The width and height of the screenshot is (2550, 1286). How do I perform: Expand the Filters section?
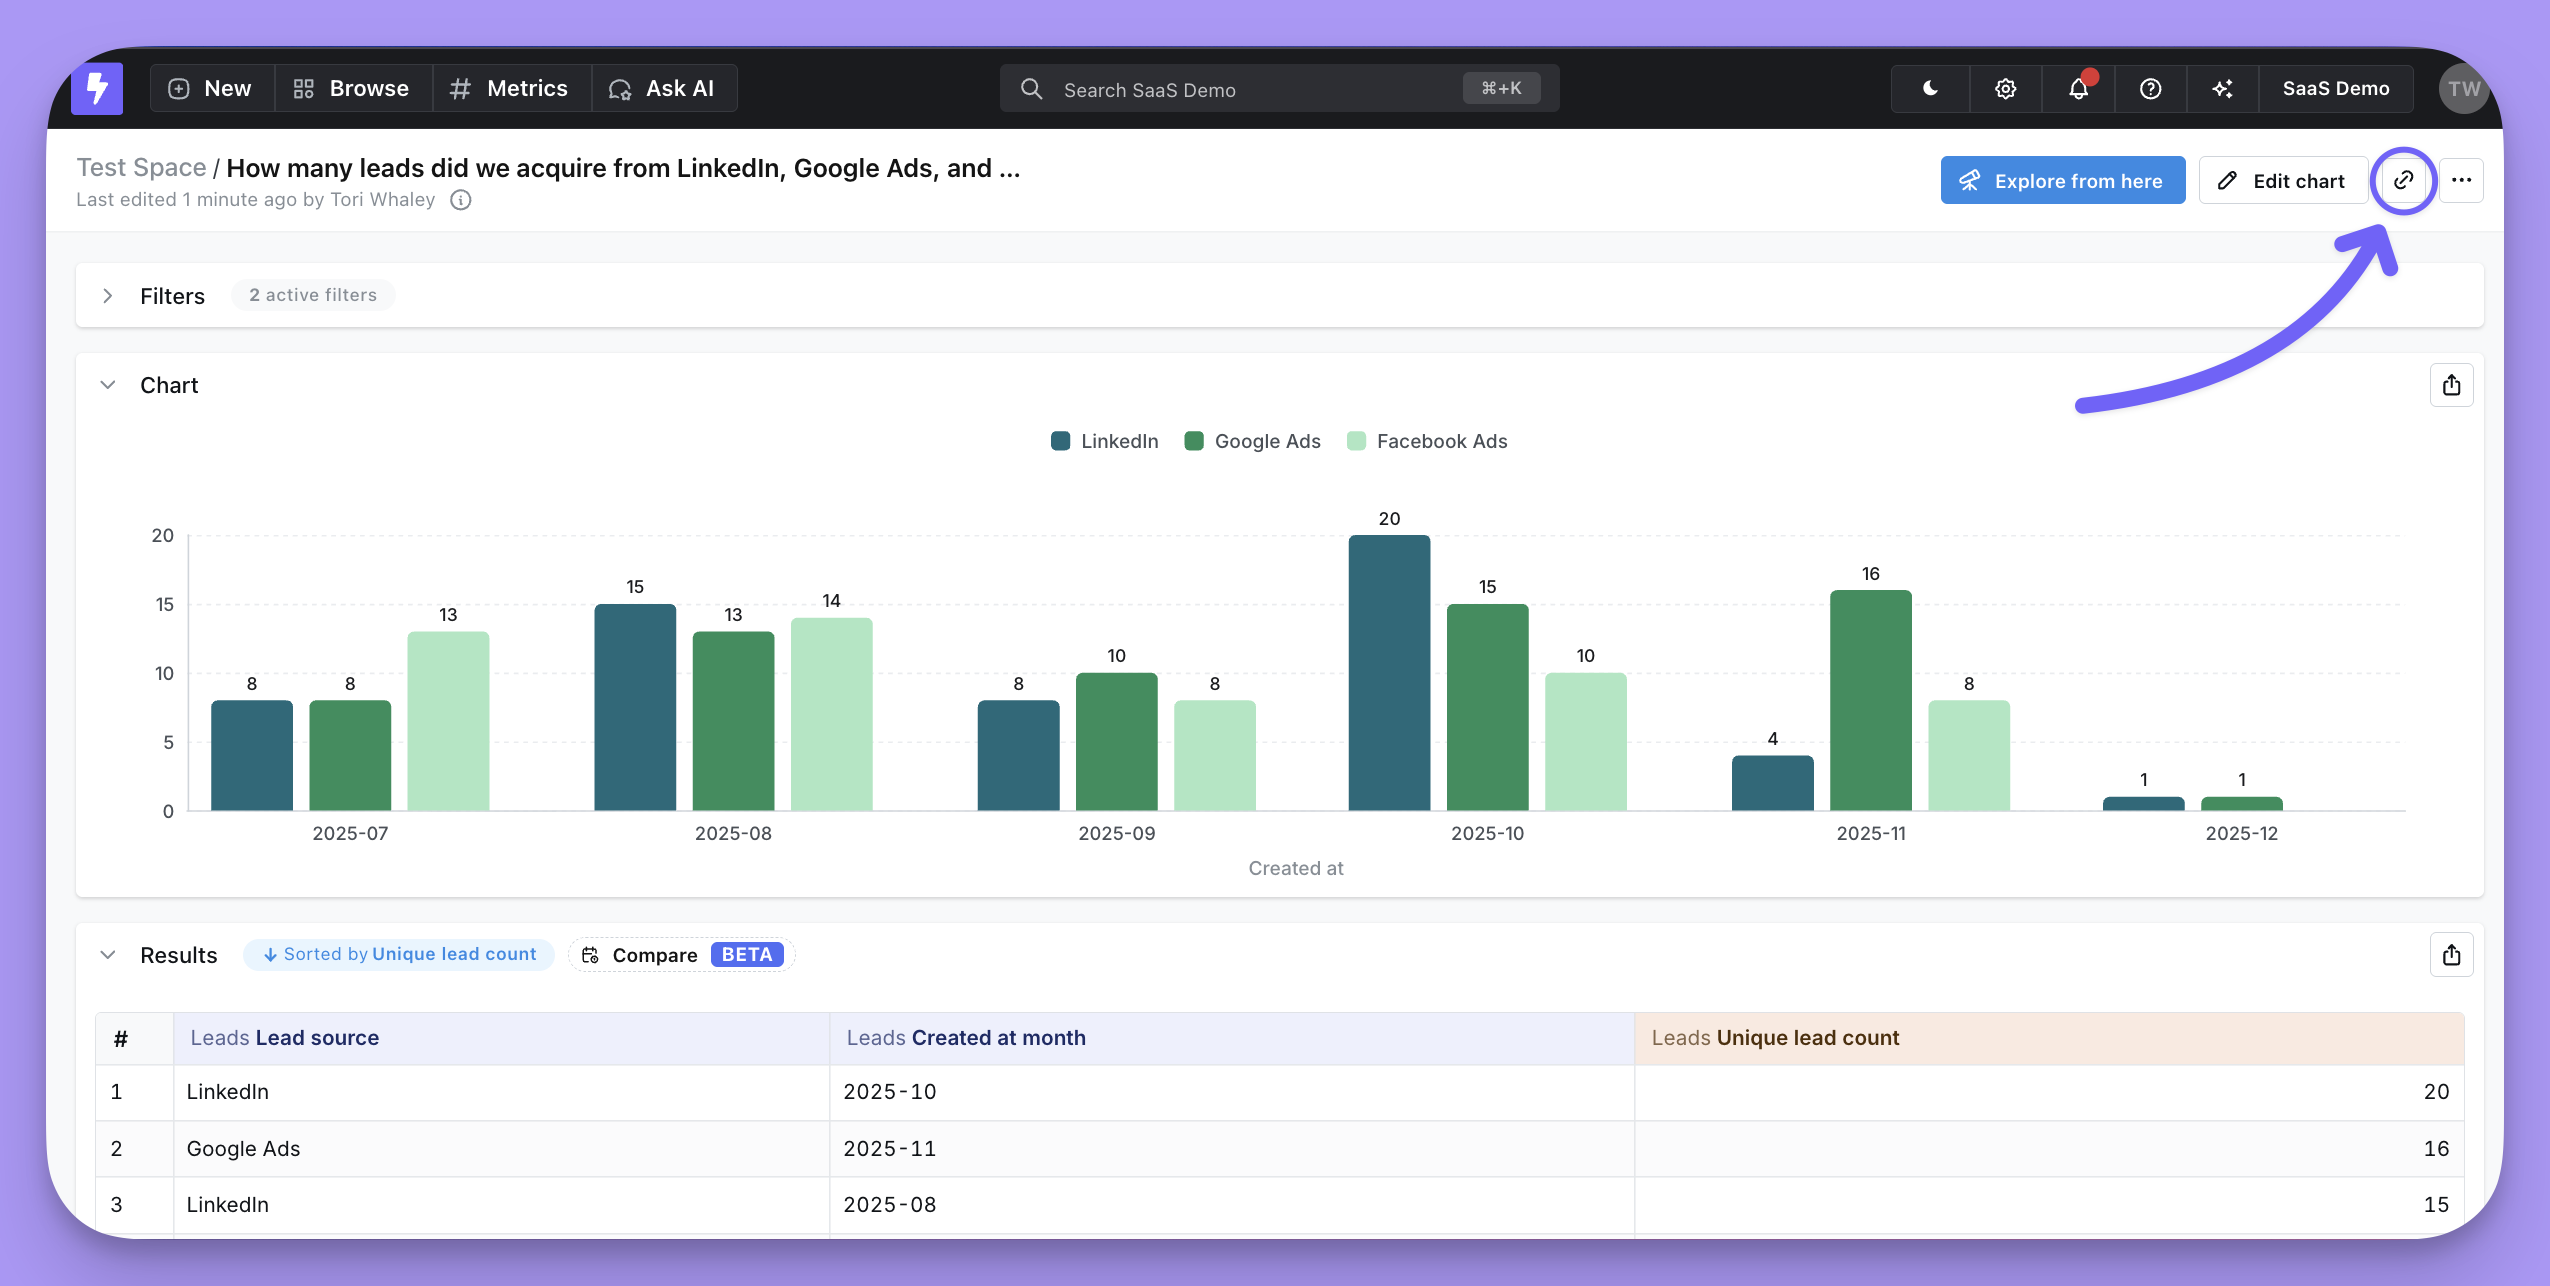coord(108,296)
